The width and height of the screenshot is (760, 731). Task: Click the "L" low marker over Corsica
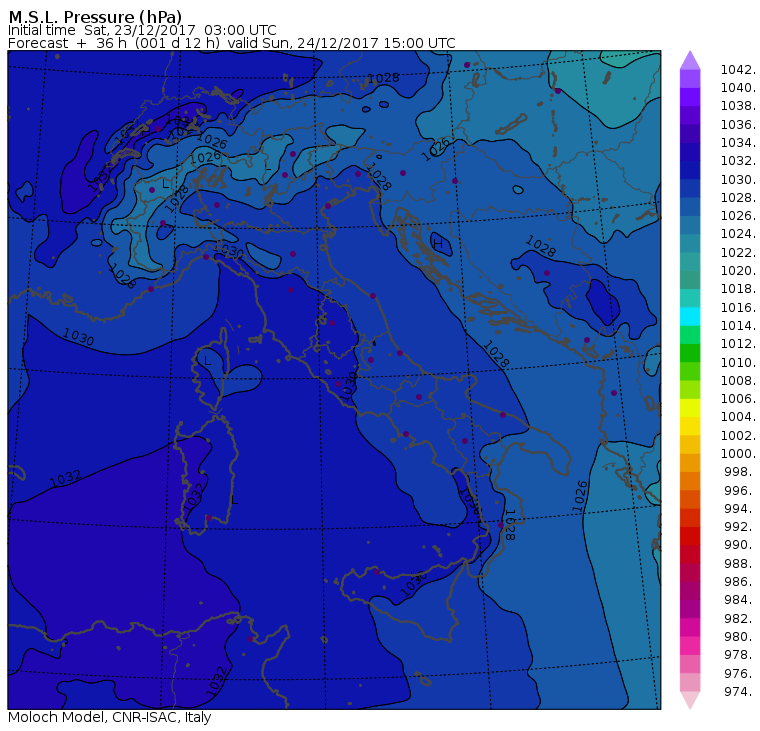[x=207, y=361]
